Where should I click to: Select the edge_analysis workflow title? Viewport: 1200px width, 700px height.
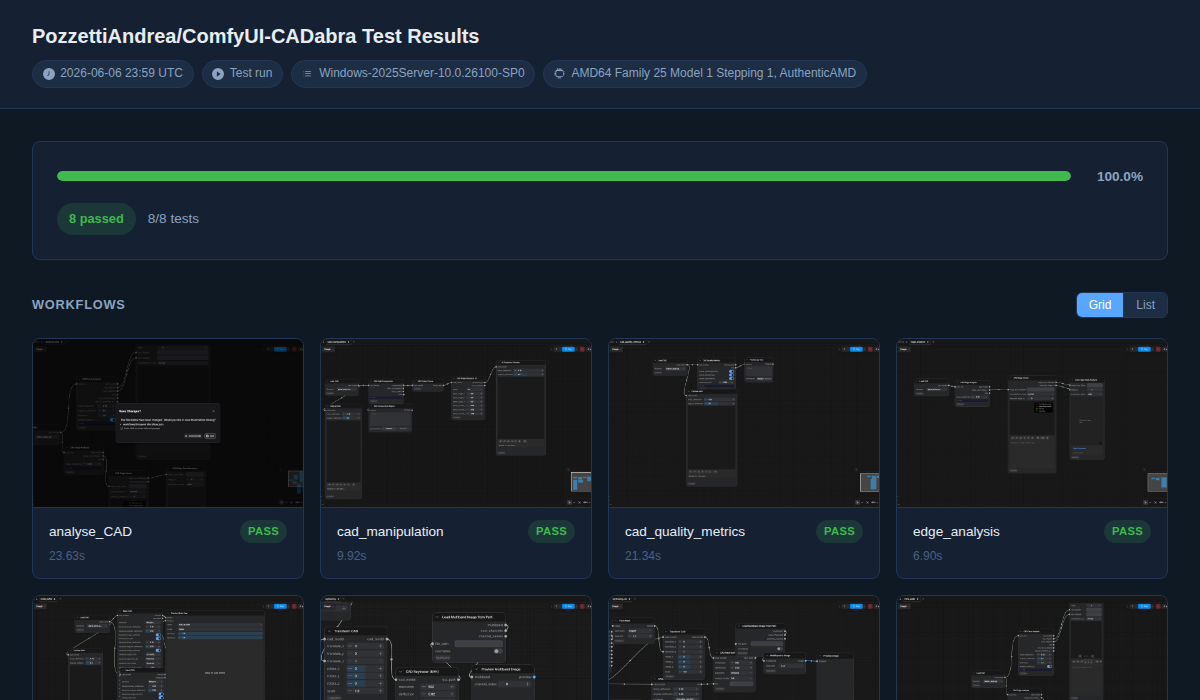956,532
